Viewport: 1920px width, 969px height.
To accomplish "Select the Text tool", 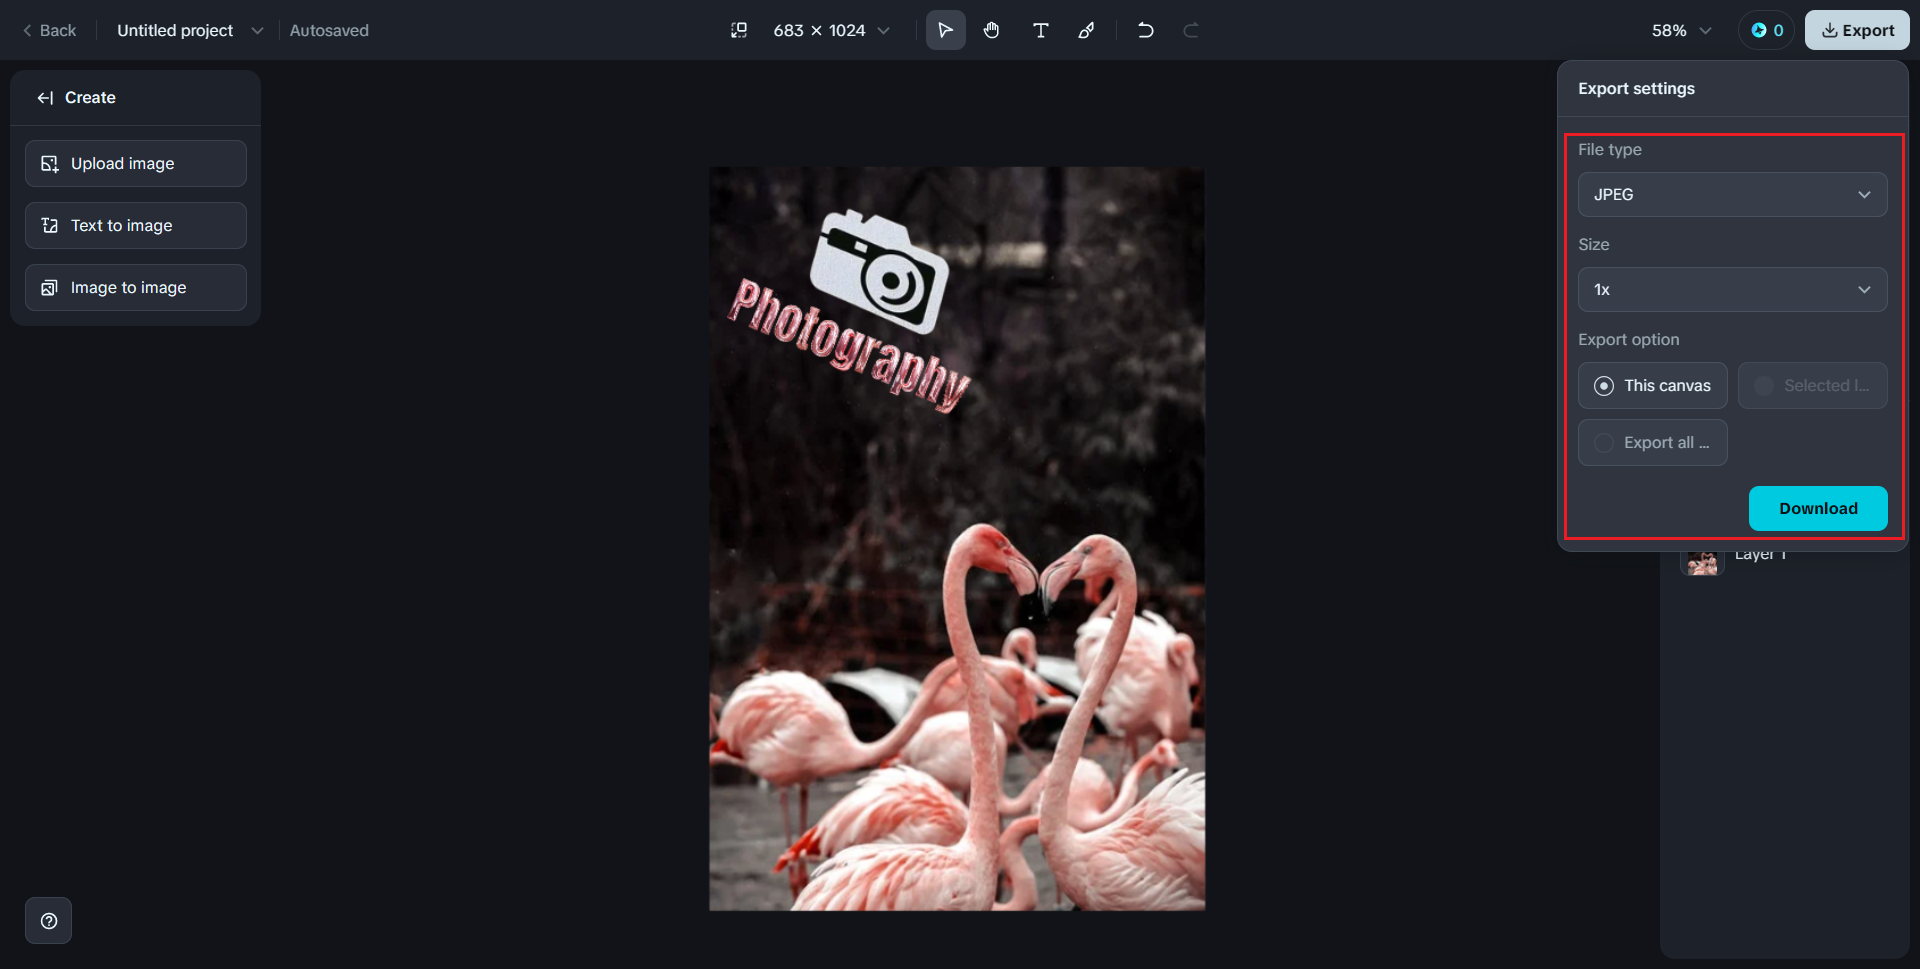I will pyautogui.click(x=1040, y=30).
